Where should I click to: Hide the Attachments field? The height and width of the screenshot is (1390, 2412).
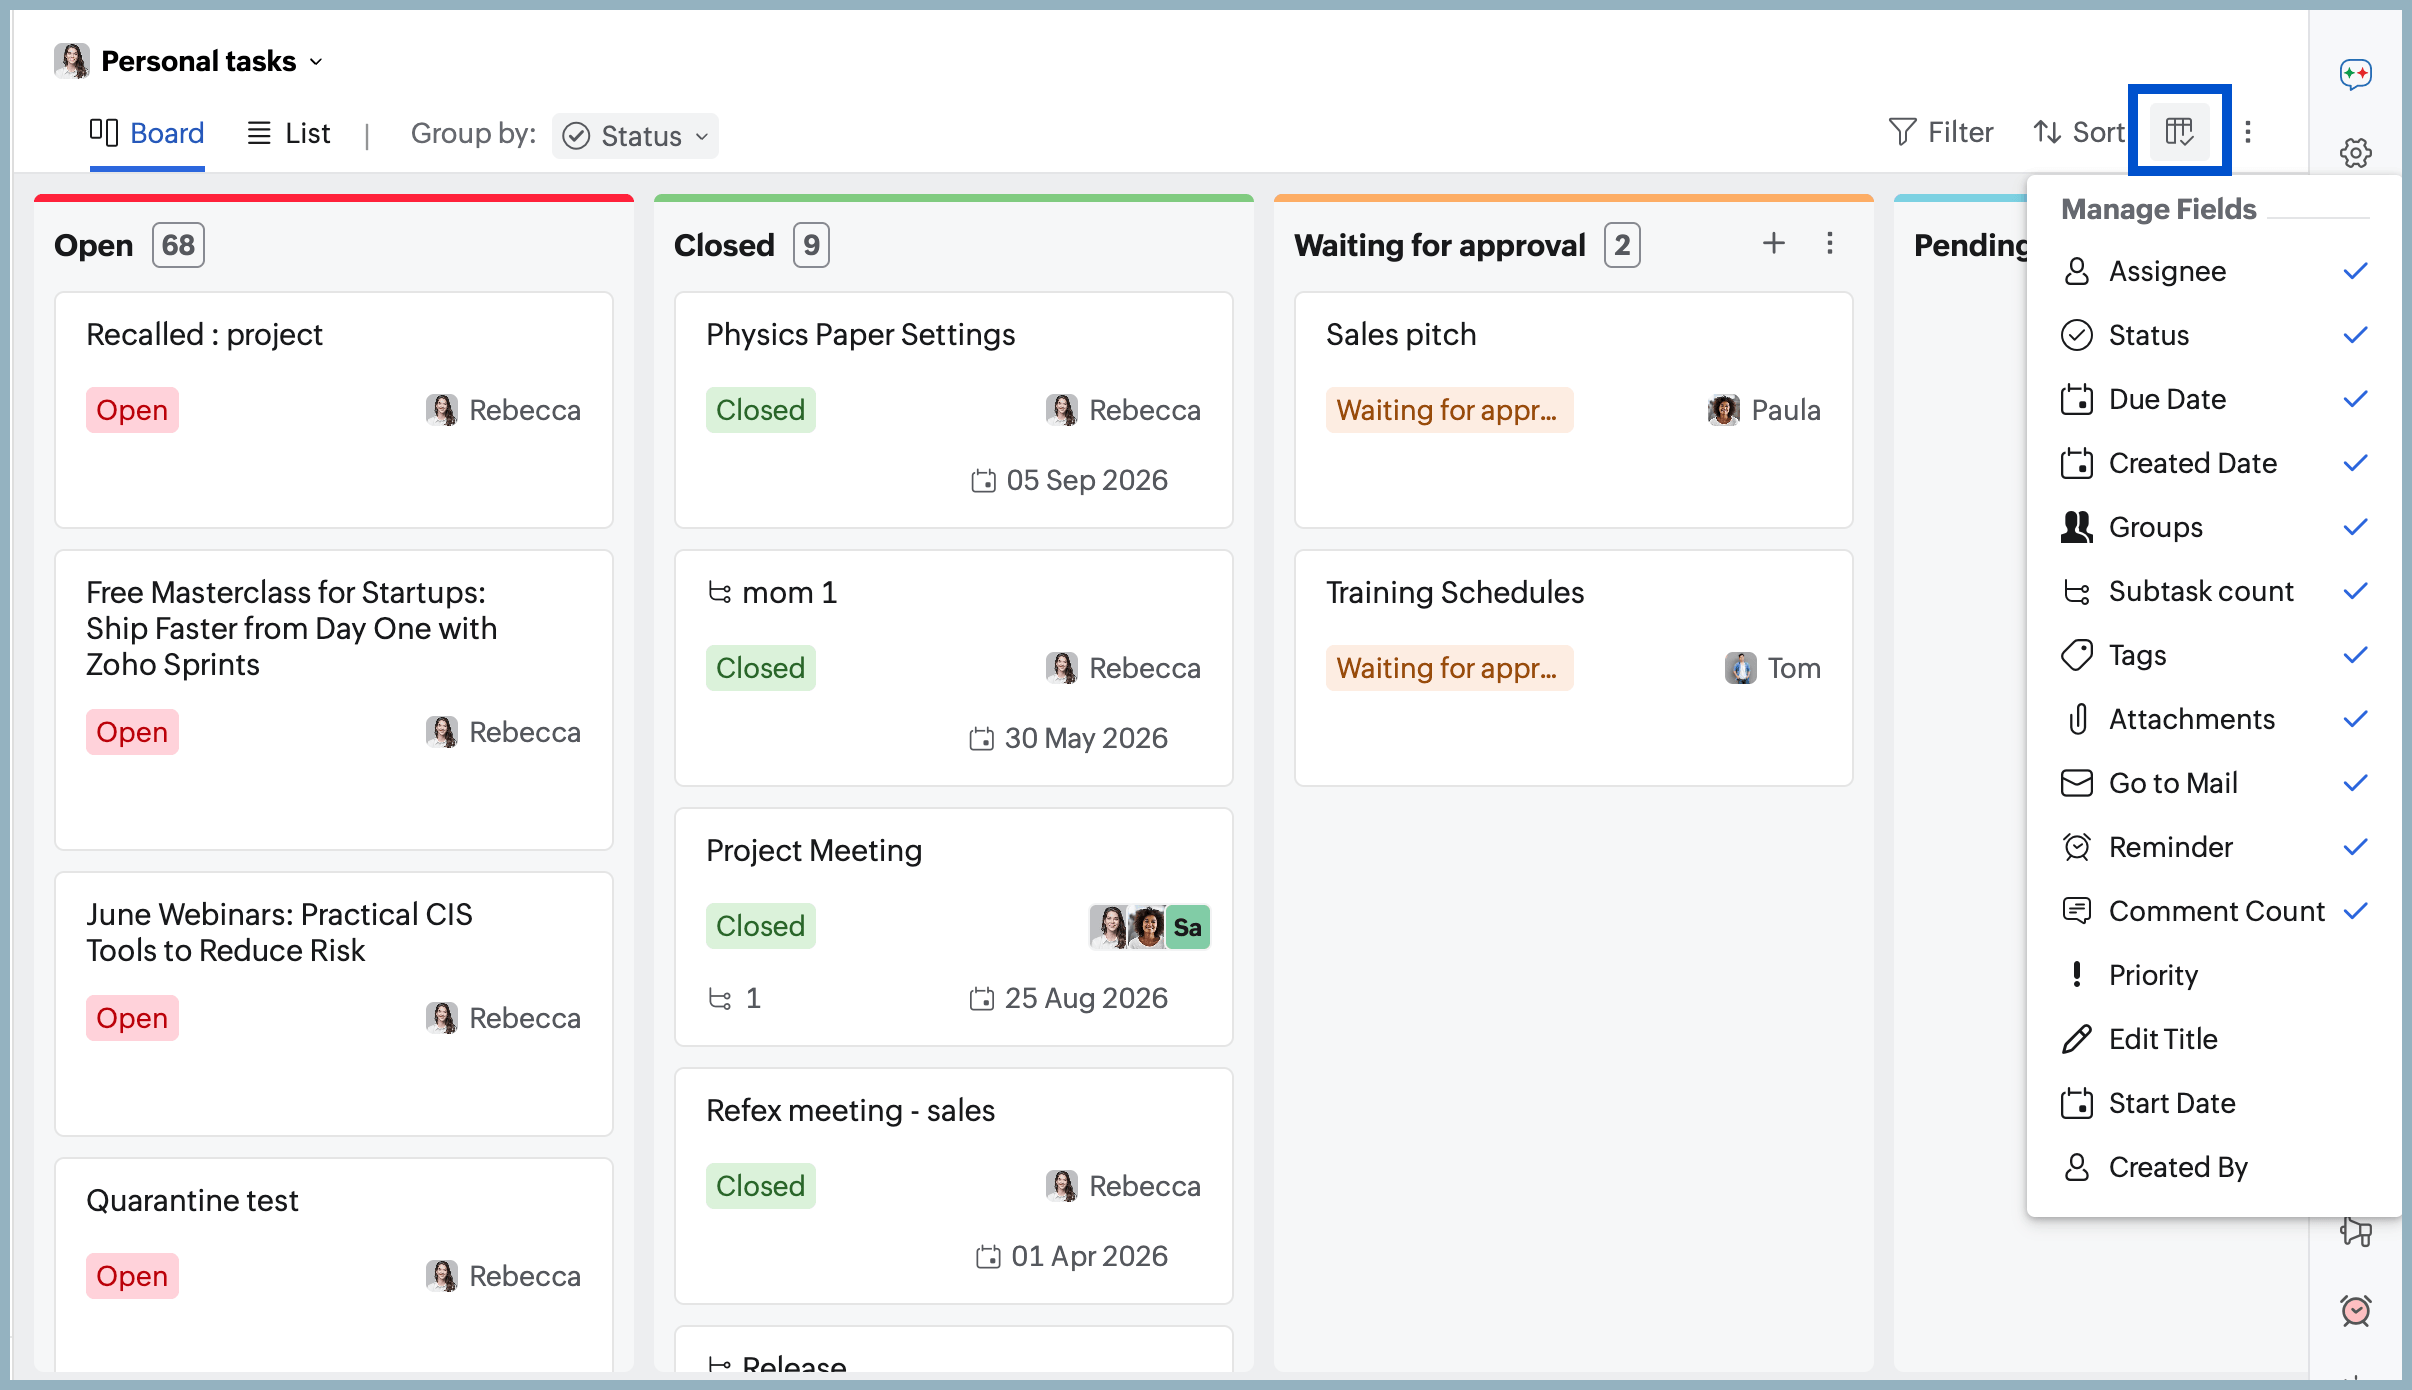click(2214, 719)
